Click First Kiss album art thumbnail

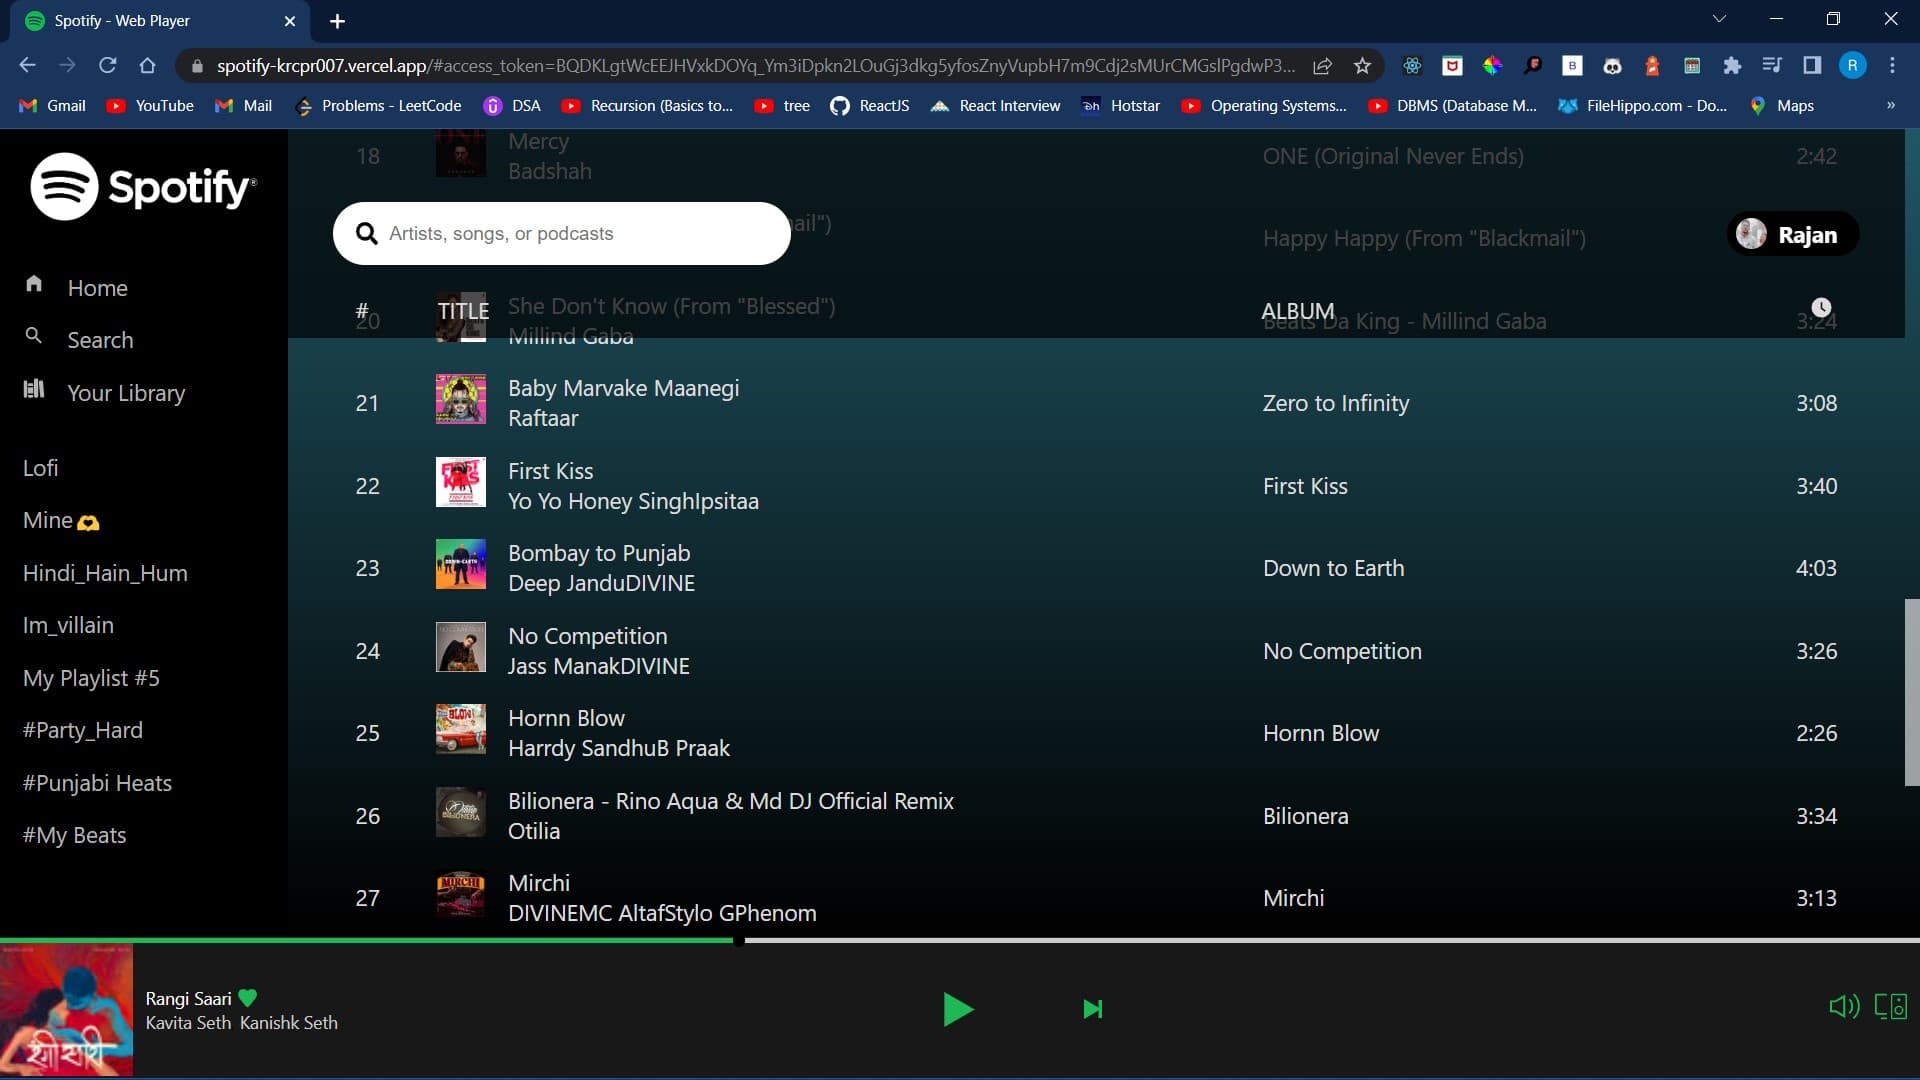point(461,482)
